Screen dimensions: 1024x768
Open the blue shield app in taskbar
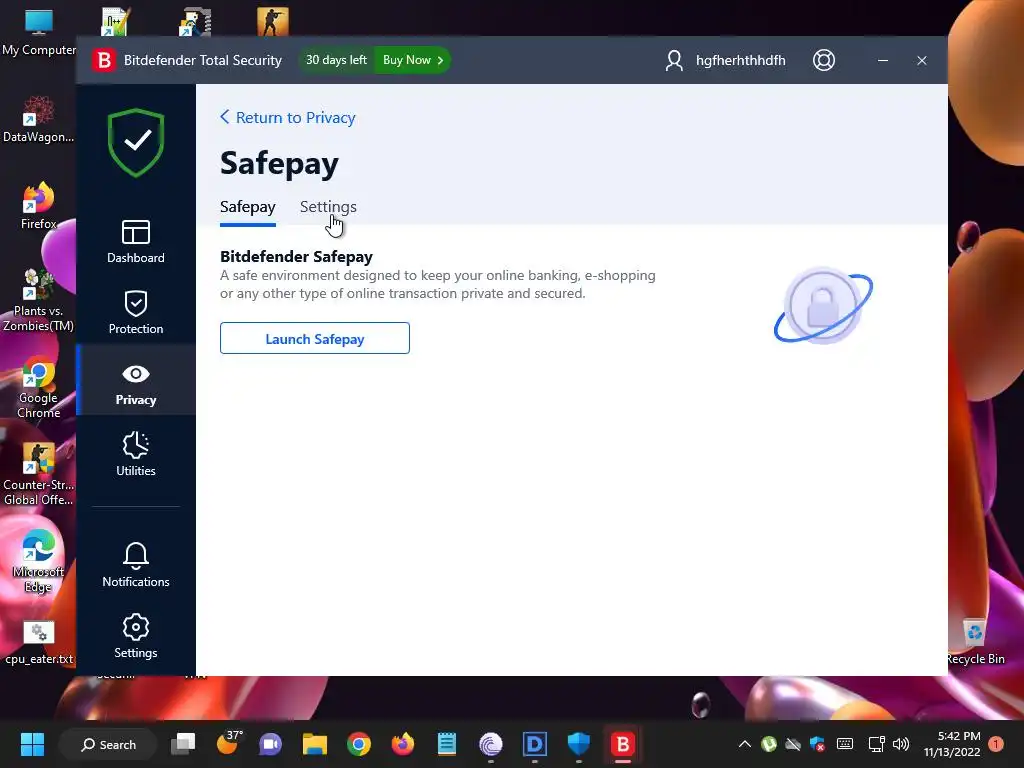point(579,744)
